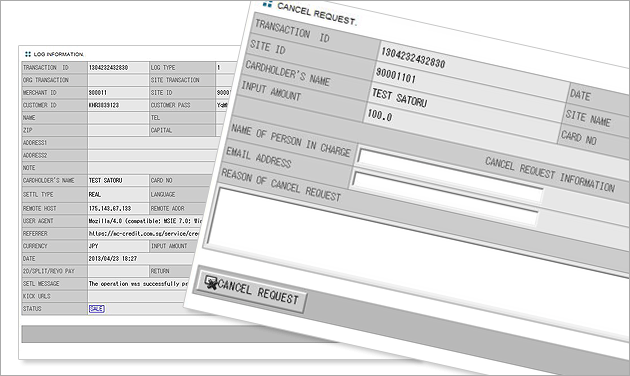Click the SITE TRANSACTION label
Image resolution: width=630 pixels, height=376 pixels.
coord(175,80)
